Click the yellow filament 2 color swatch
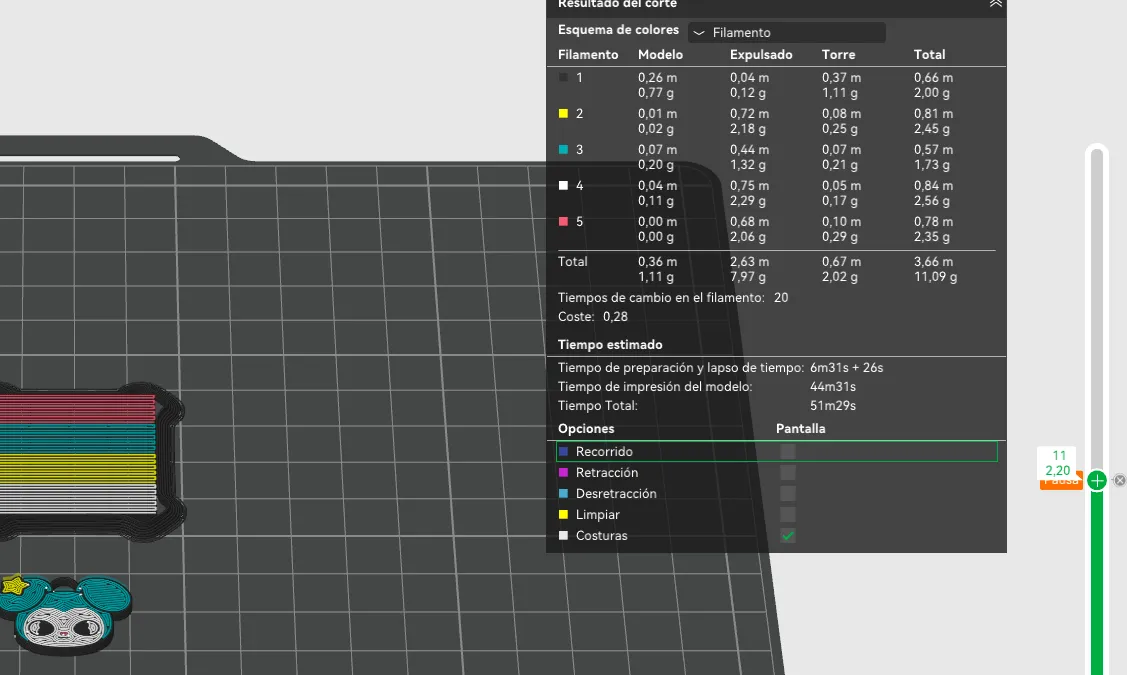The width and height of the screenshot is (1127, 675). click(x=564, y=114)
